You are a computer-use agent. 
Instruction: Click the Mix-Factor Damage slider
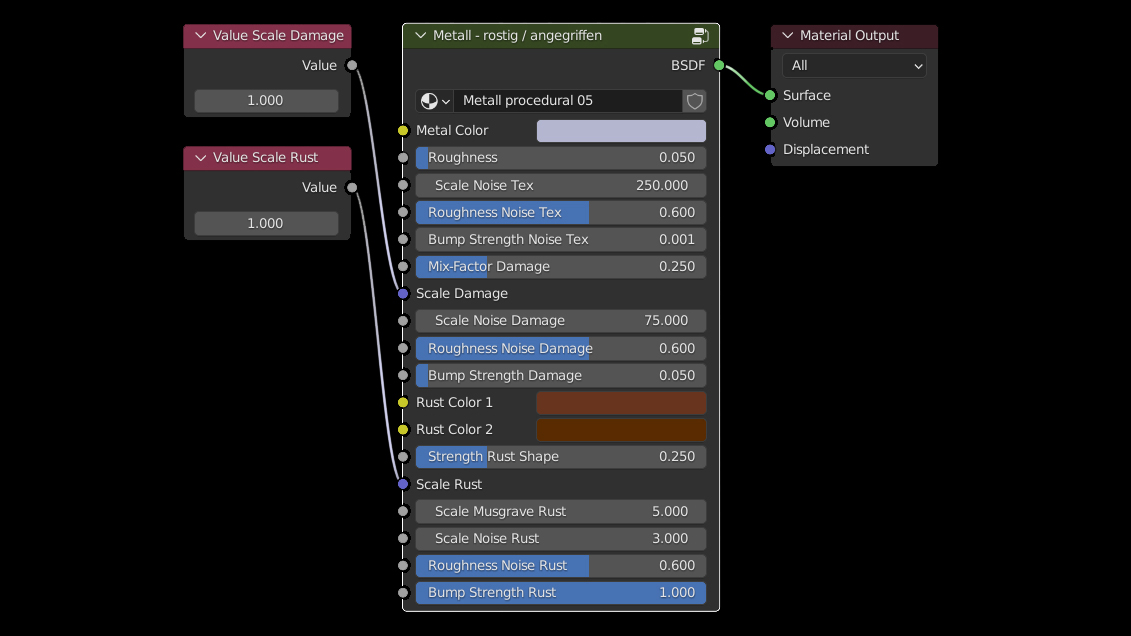click(561, 267)
